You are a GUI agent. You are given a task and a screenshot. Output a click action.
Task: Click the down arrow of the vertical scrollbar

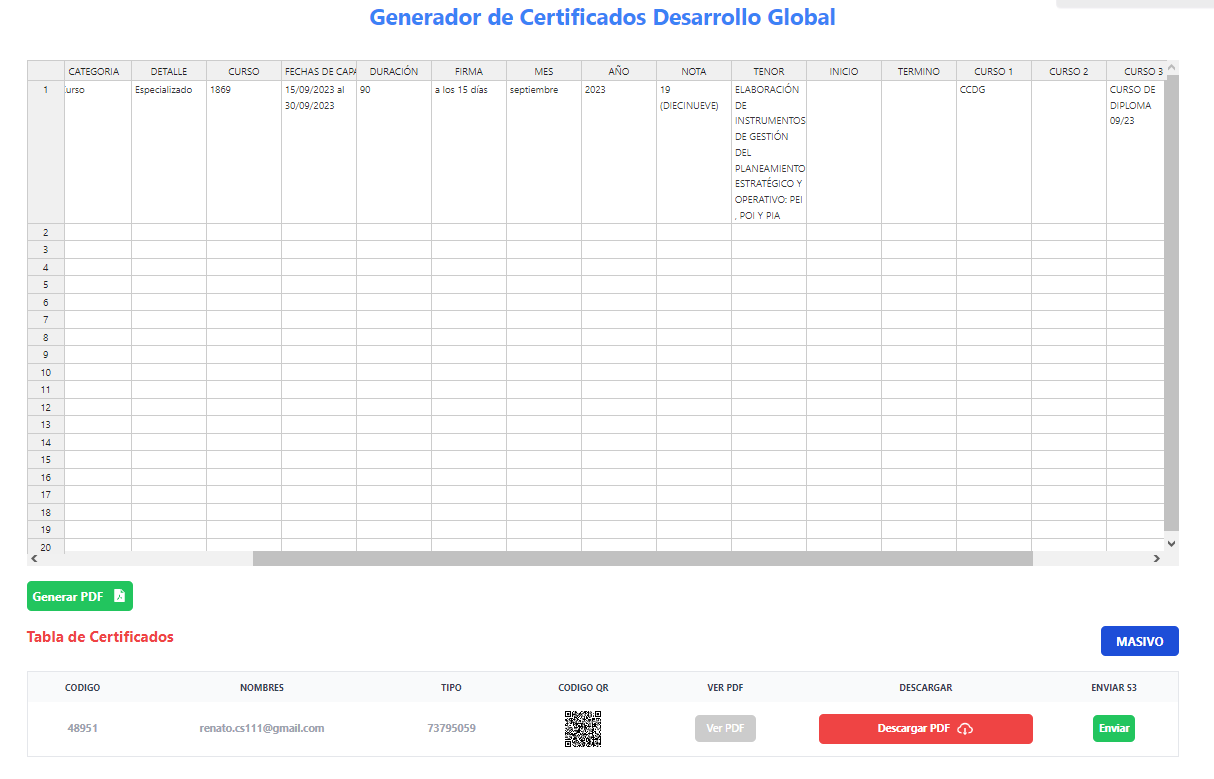pos(1171,543)
